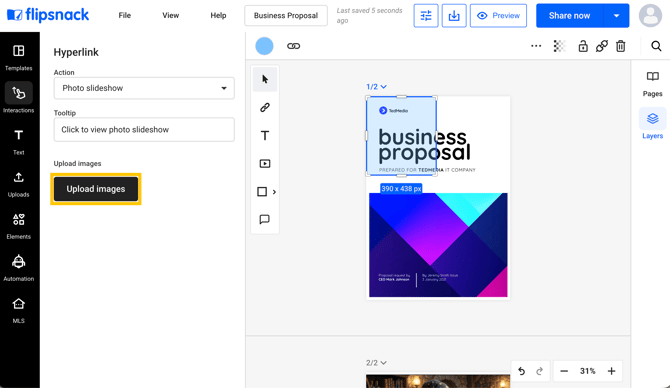Screen dimensions: 670x388
Task: Toggle the transparency checkerboard icon
Action: pyautogui.click(x=559, y=46)
